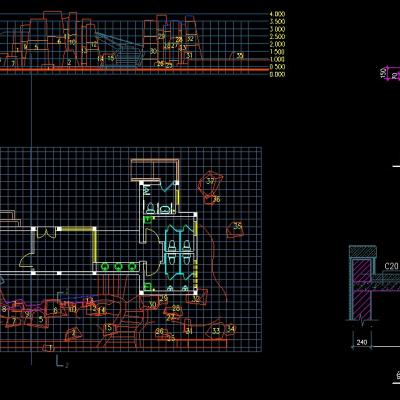This screenshot has width=400, height=400.
Task: Select rock number 36 outline
Action: coord(211,200)
